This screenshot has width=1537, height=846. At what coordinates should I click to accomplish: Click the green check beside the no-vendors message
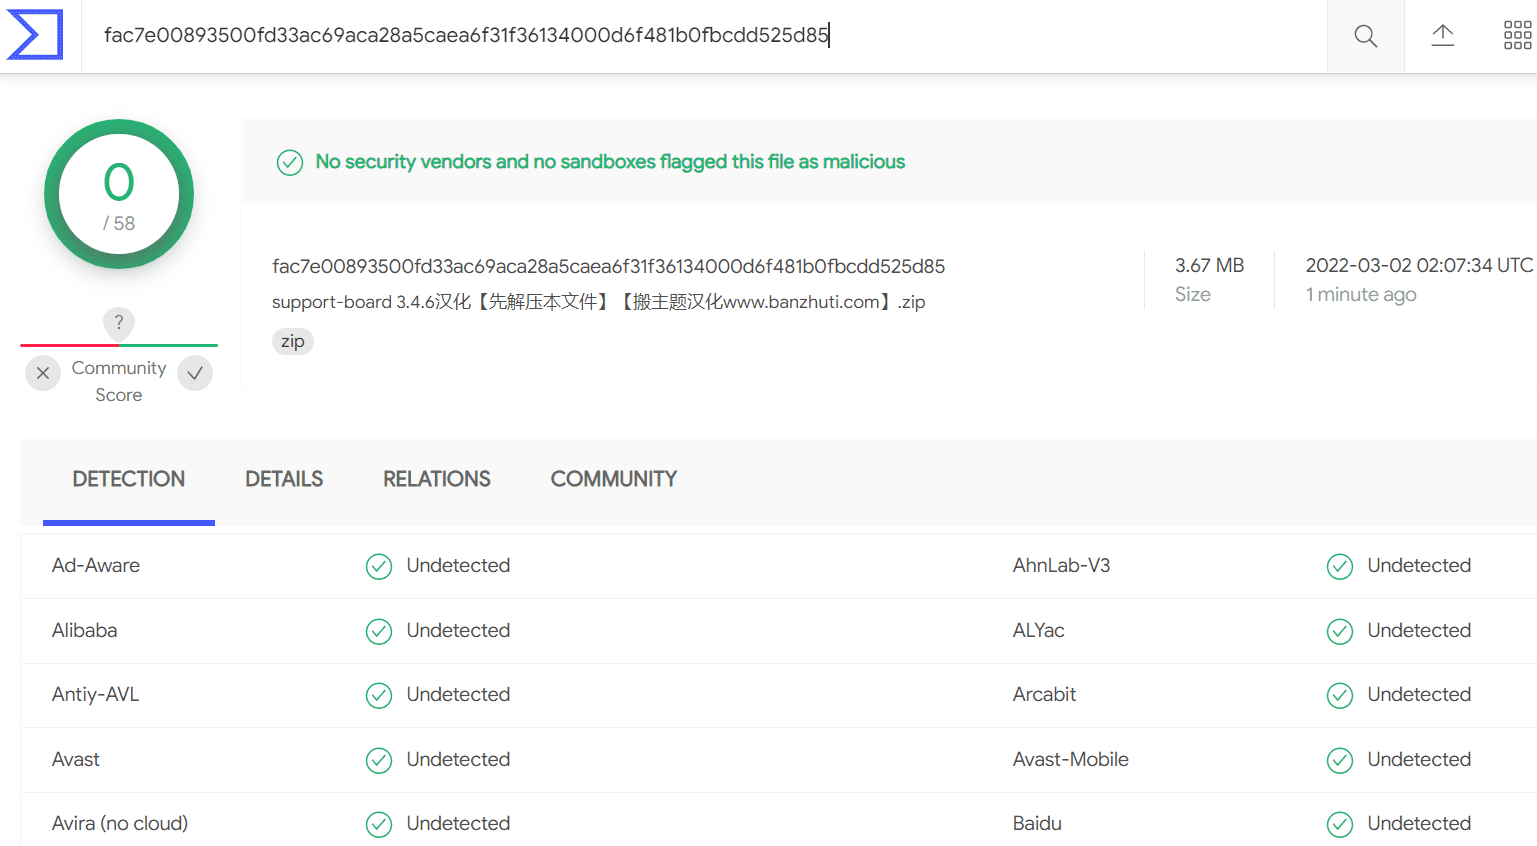click(290, 162)
